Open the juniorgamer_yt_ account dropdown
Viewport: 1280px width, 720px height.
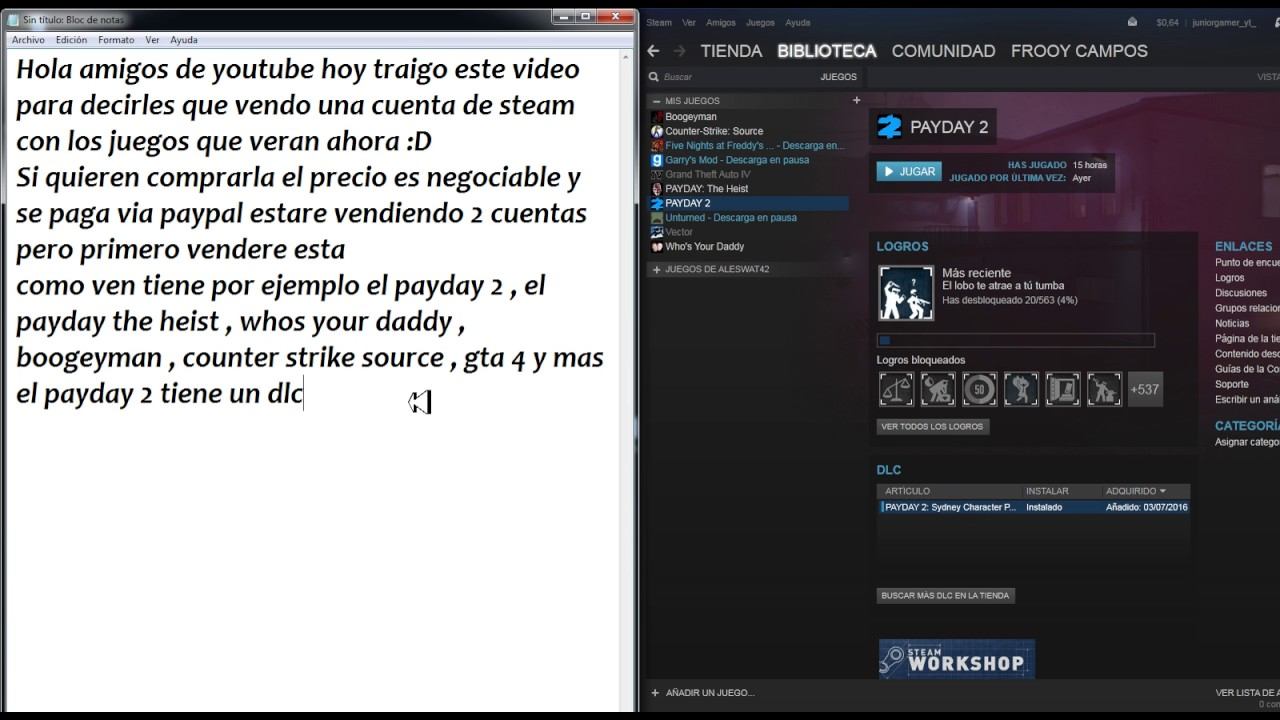point(1223,22)
